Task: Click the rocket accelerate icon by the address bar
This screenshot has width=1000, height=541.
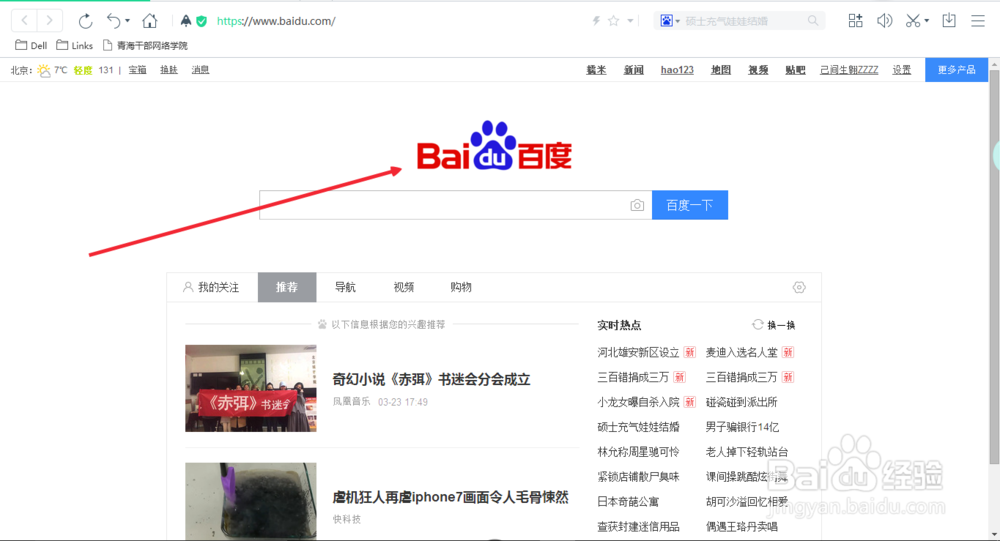Action: 186,21
